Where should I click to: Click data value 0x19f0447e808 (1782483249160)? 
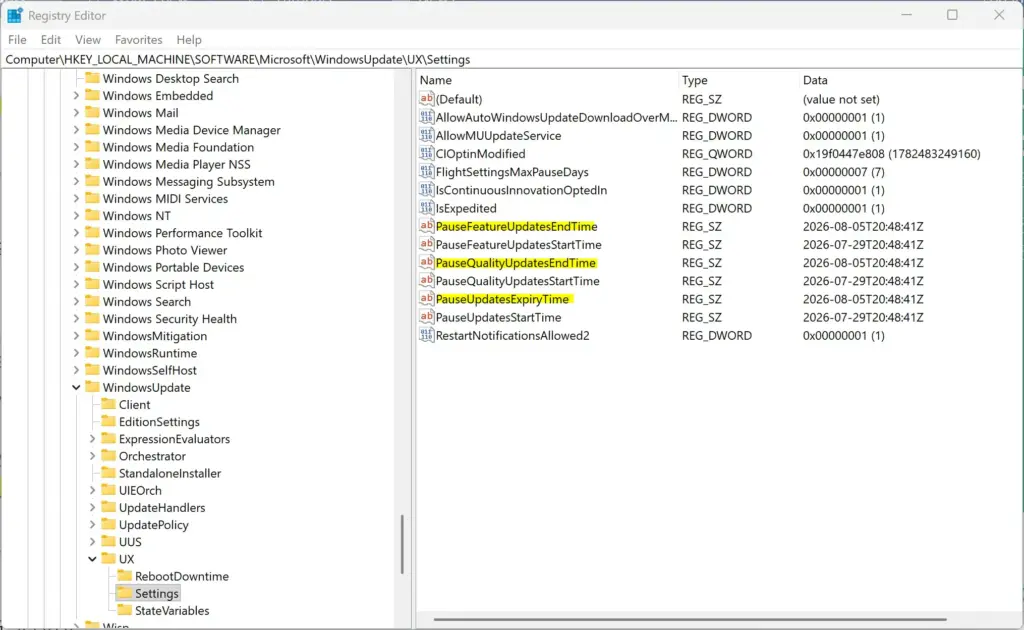891,153
